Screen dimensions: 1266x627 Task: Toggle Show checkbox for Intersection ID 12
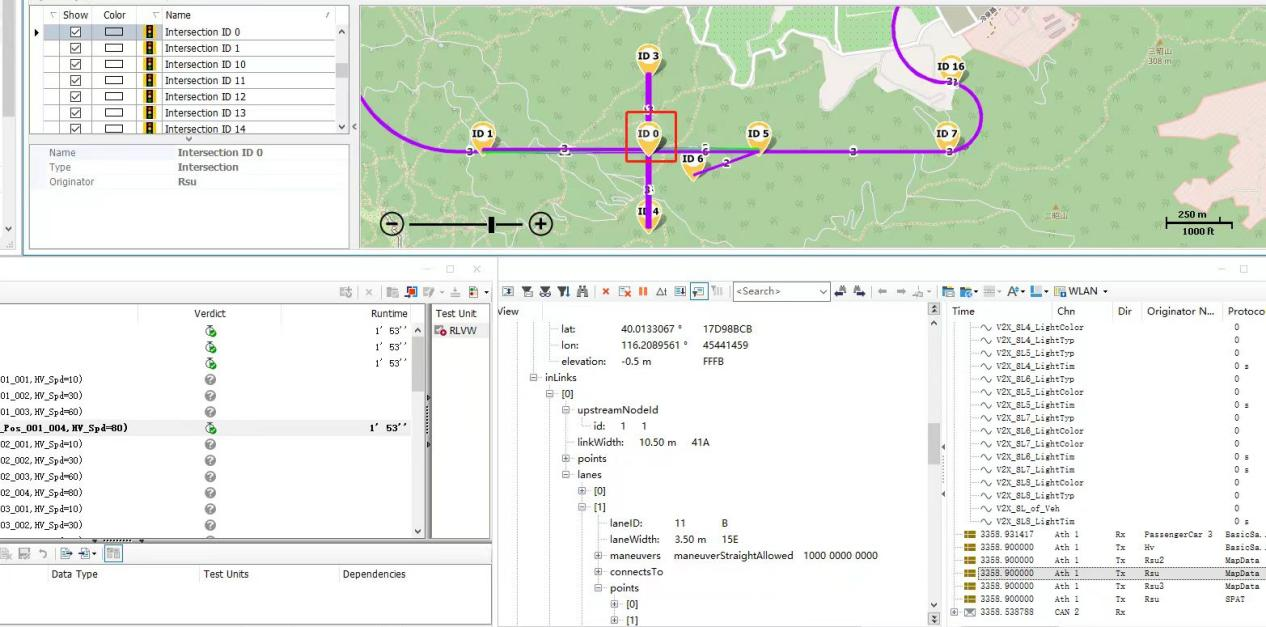tap(75, 97)
